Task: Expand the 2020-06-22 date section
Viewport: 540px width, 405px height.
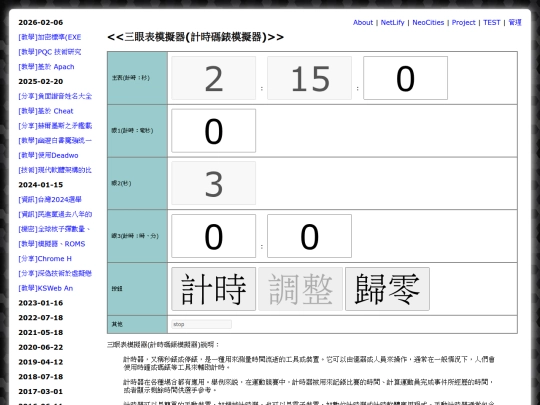Action: 41,347
